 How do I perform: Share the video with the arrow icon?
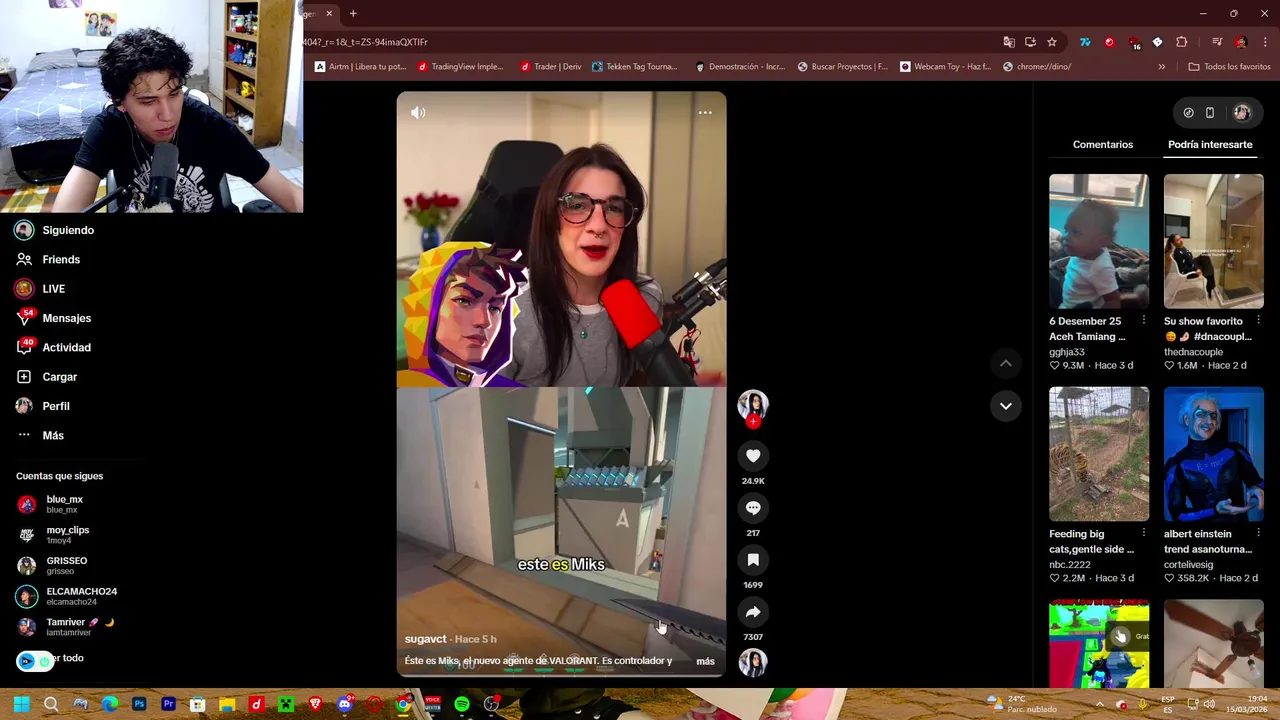(x=753, y=612)
